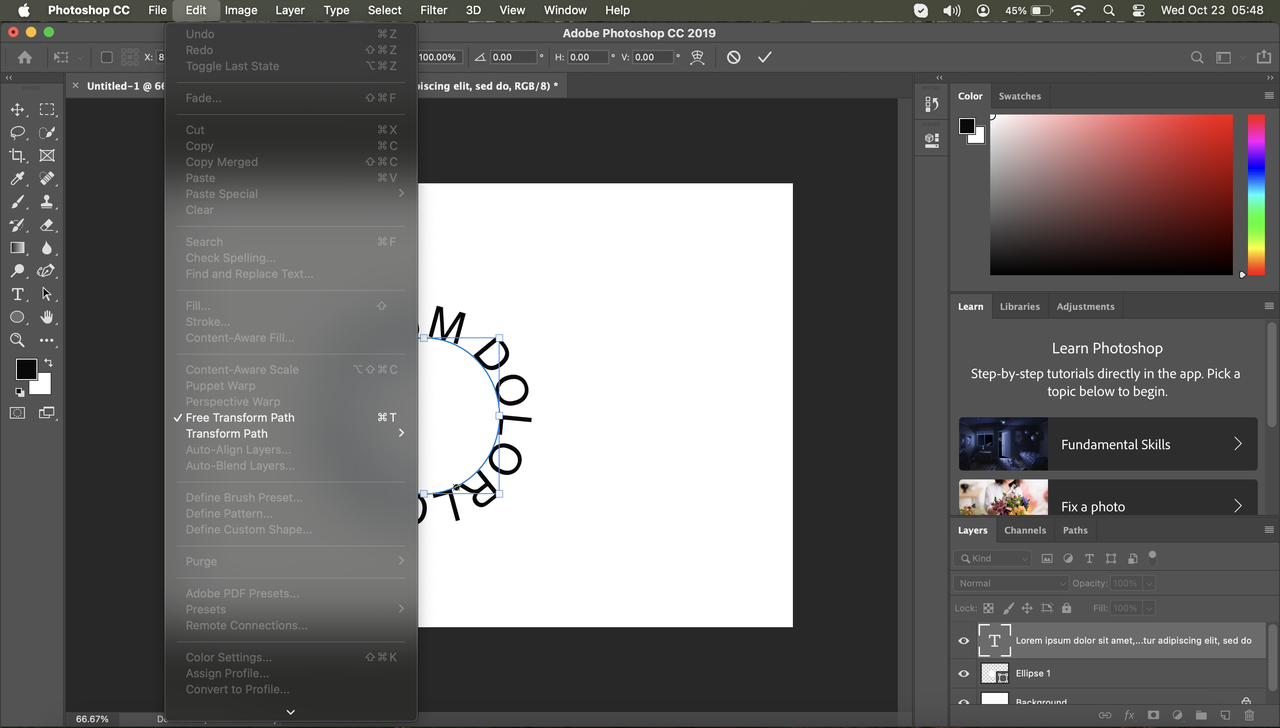Click the 66.67% zoom field at bottom left
The height and width of the screenshot is (728, 1280).
pos(92,718)
